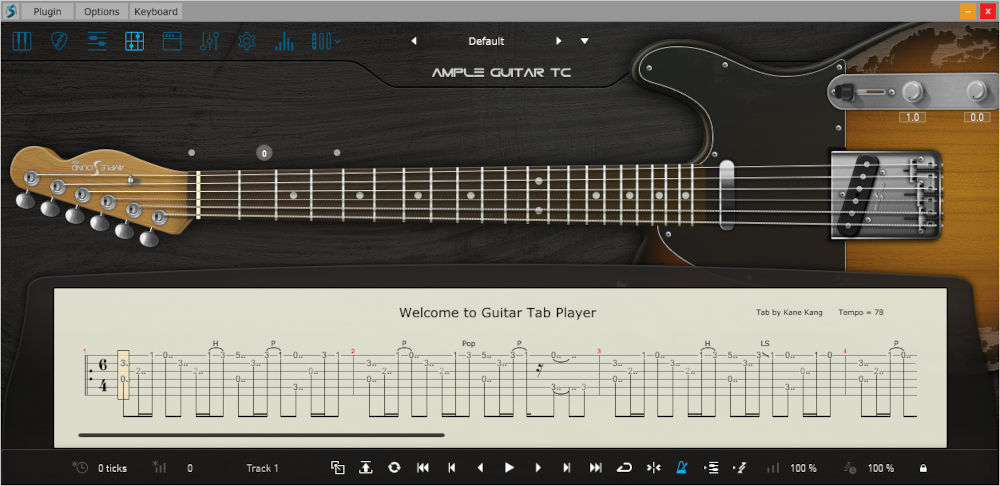Screen dimensions: 1000x486
Task: Click the capo position marker labeled 0
Action: (264, 153)
